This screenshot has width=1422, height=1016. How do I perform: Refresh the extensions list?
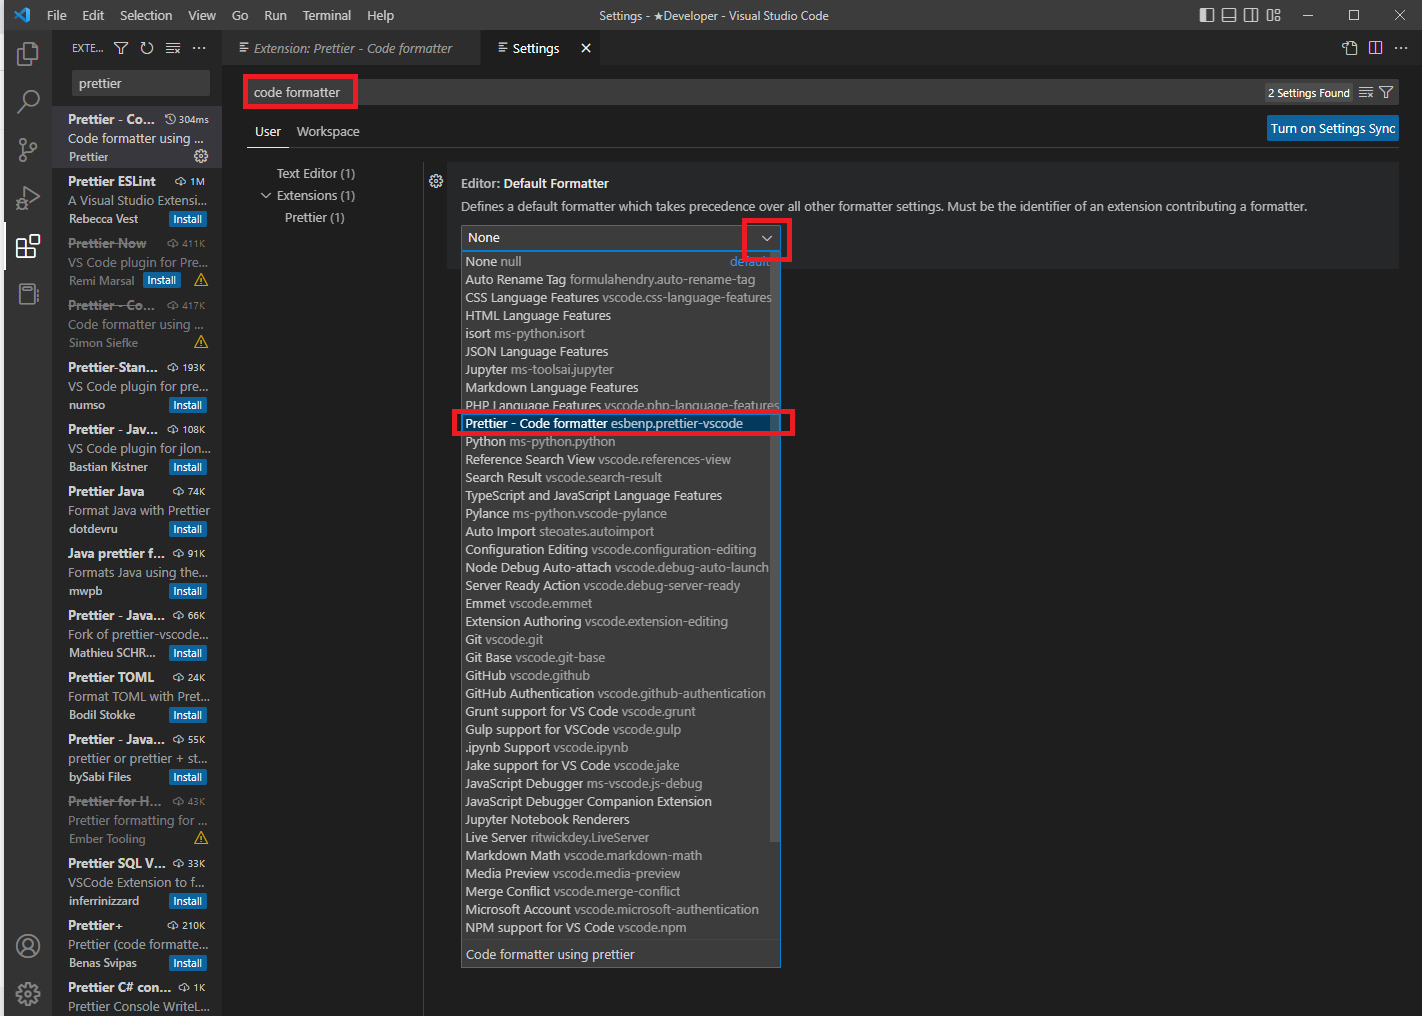(147, 48)
